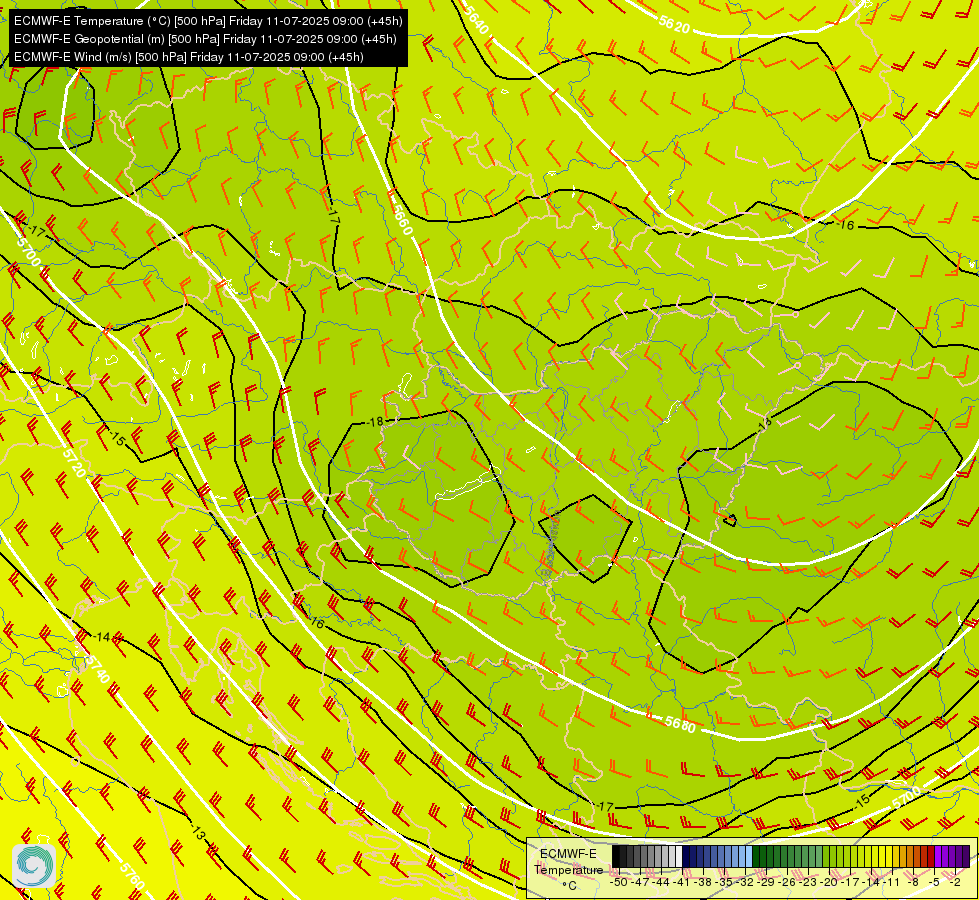This screenshot has height=900, width=979.
Task: Select the ECMWF-E Temperature 500 hPa title line
Action: point(208,21)
